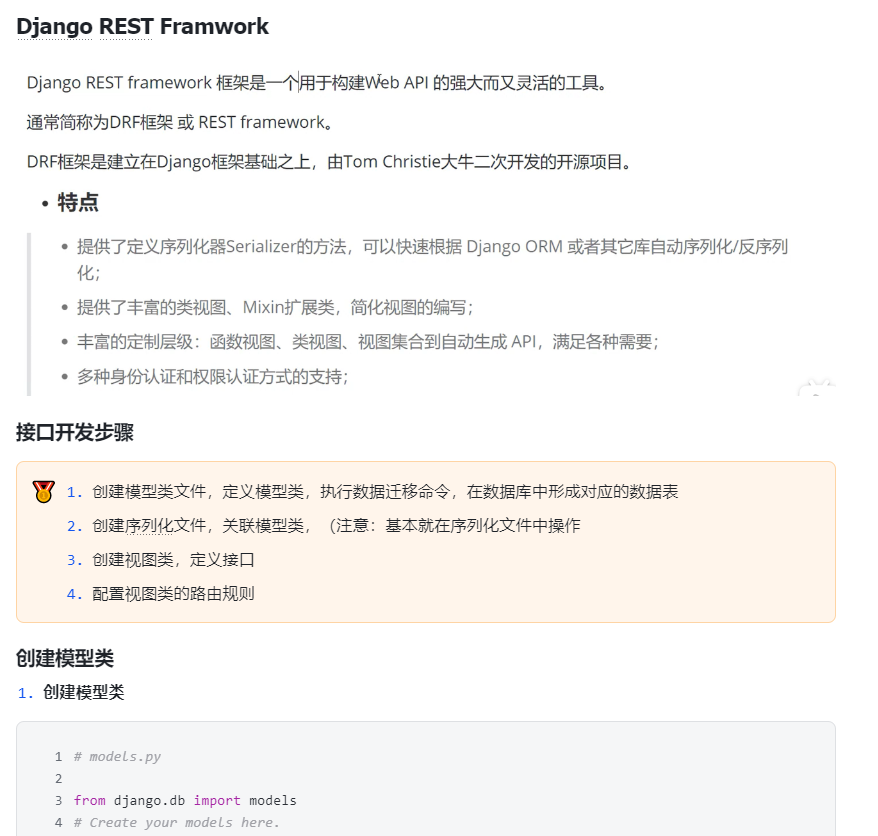Screen dimensions: 878x836
Task: Click the 创建模型类 section heading
Action: [65, 658]
